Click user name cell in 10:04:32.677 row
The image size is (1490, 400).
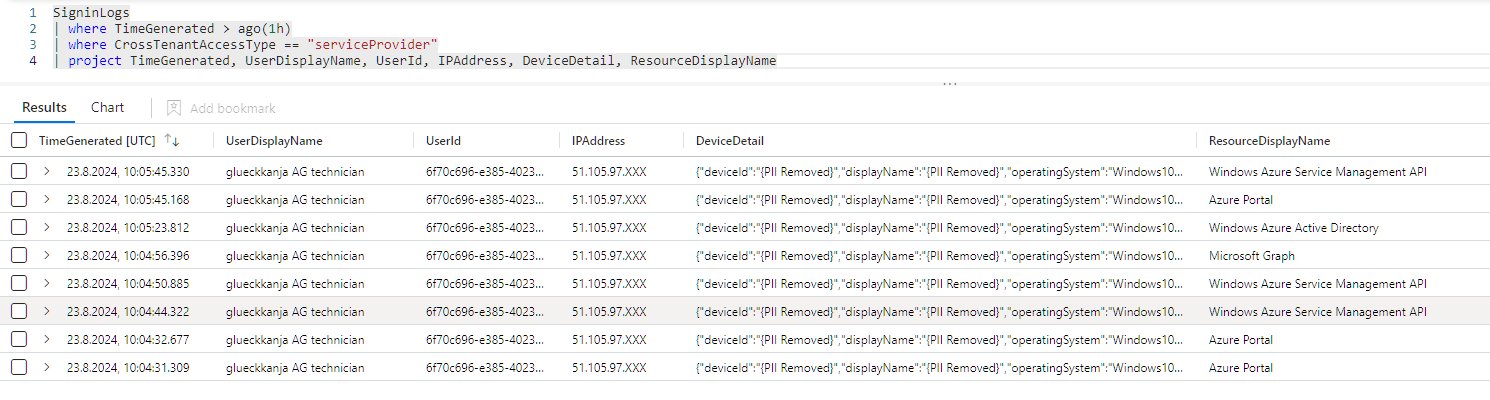tap(295, 340)
